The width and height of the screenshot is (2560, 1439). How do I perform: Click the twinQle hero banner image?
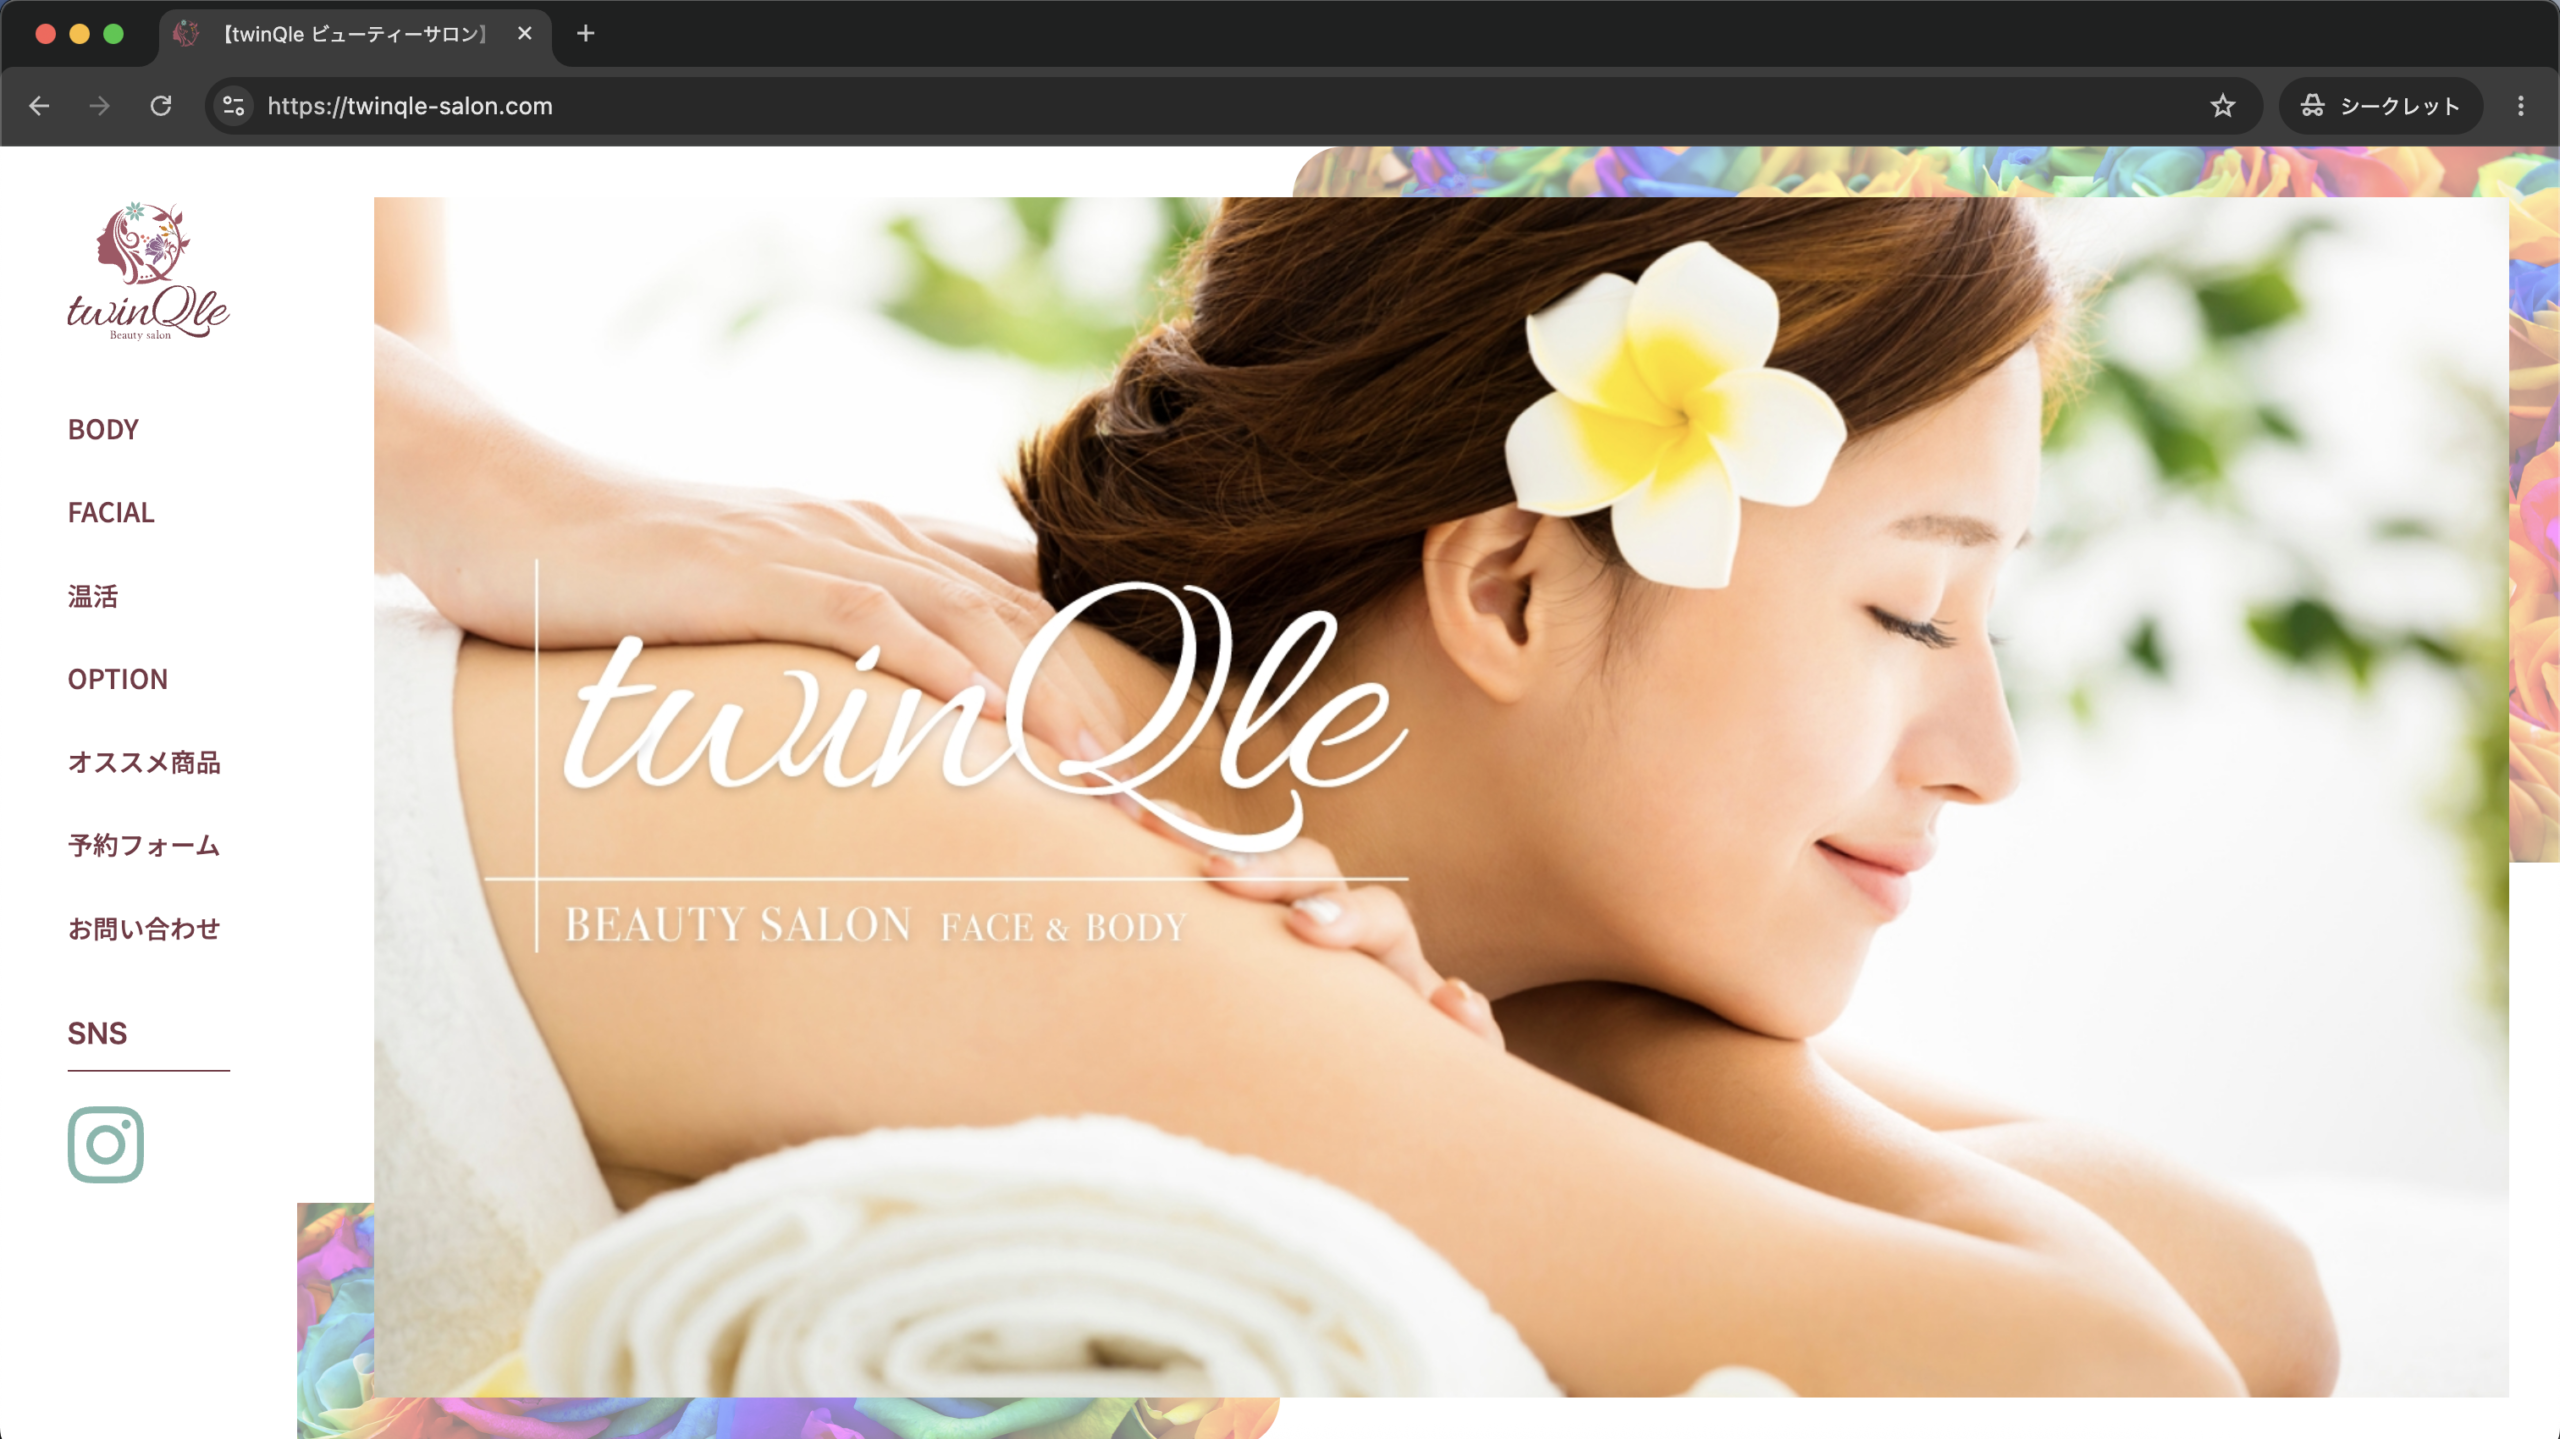1441,797
